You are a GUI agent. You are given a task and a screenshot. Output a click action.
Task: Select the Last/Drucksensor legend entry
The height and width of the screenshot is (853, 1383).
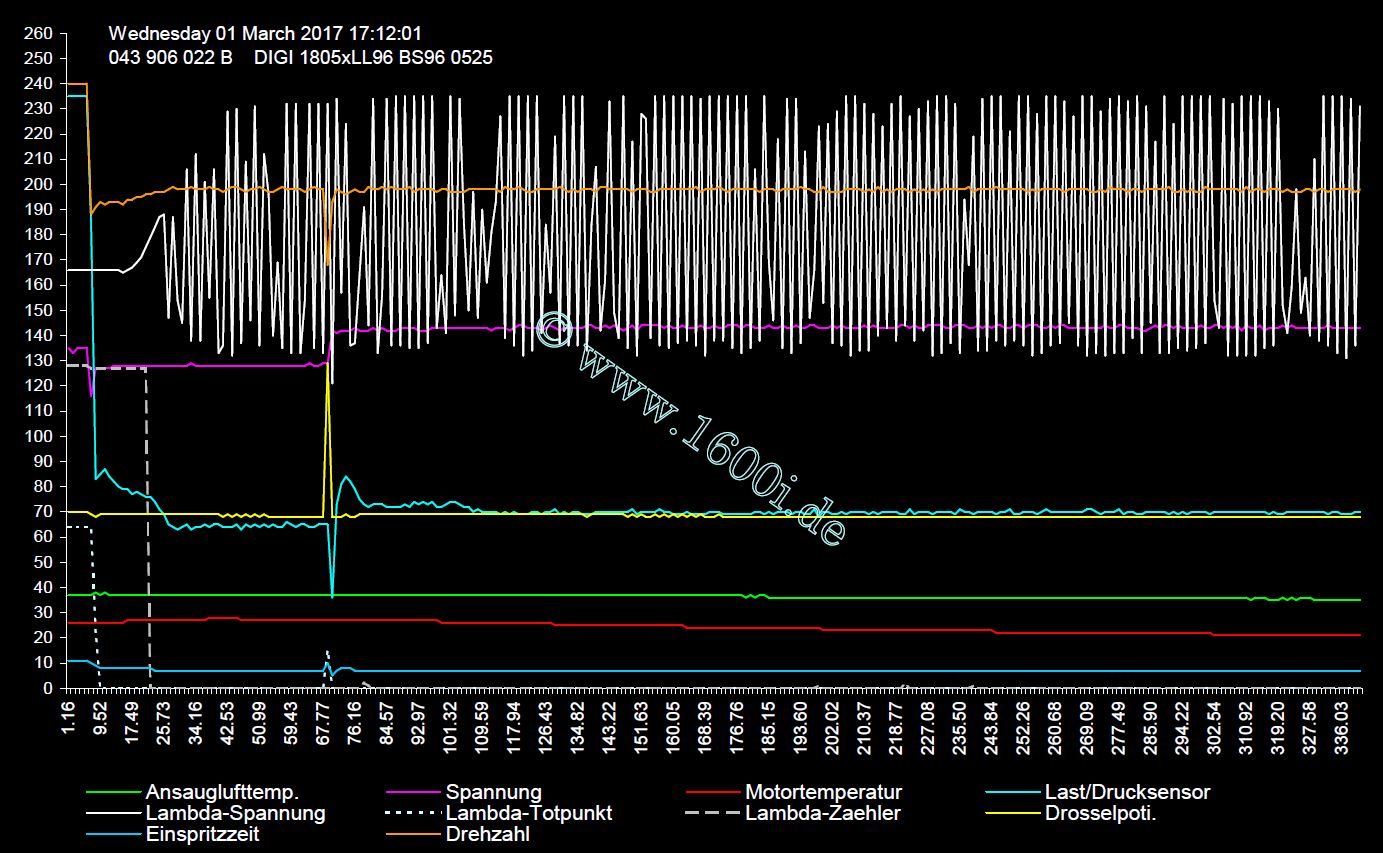pyautogui.click(x=1127, y=792)
